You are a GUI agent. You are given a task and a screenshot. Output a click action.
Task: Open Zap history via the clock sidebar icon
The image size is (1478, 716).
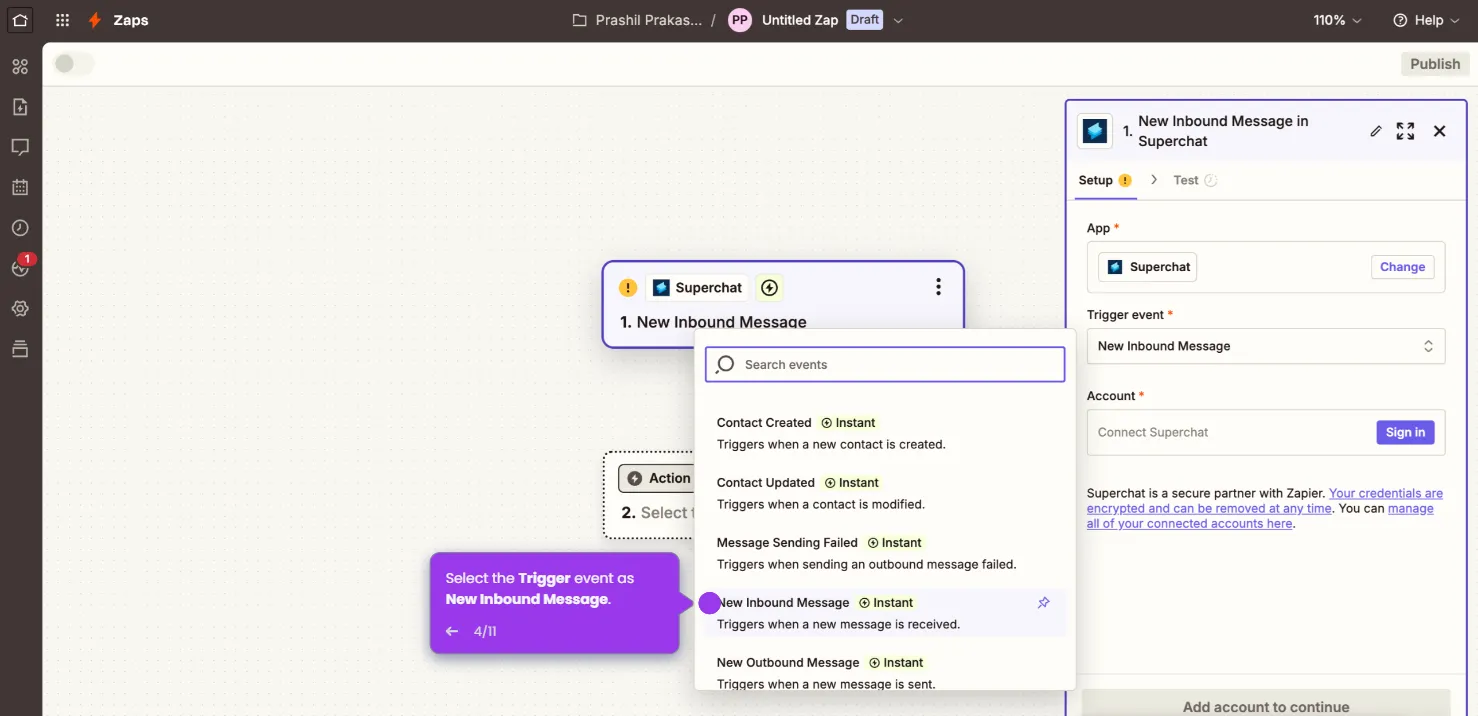tap(20, 227)
